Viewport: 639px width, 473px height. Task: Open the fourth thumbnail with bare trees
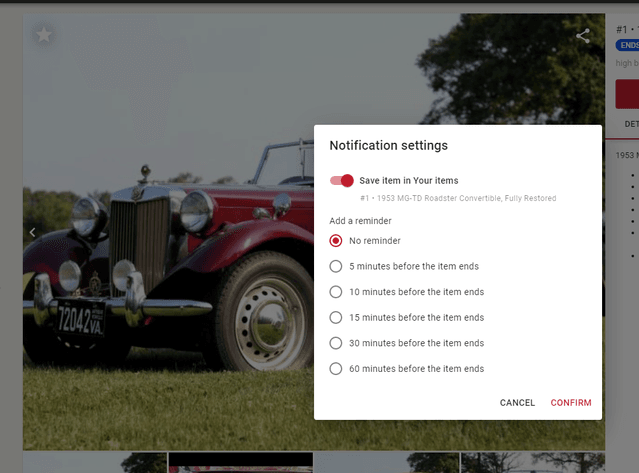point(533,462)
